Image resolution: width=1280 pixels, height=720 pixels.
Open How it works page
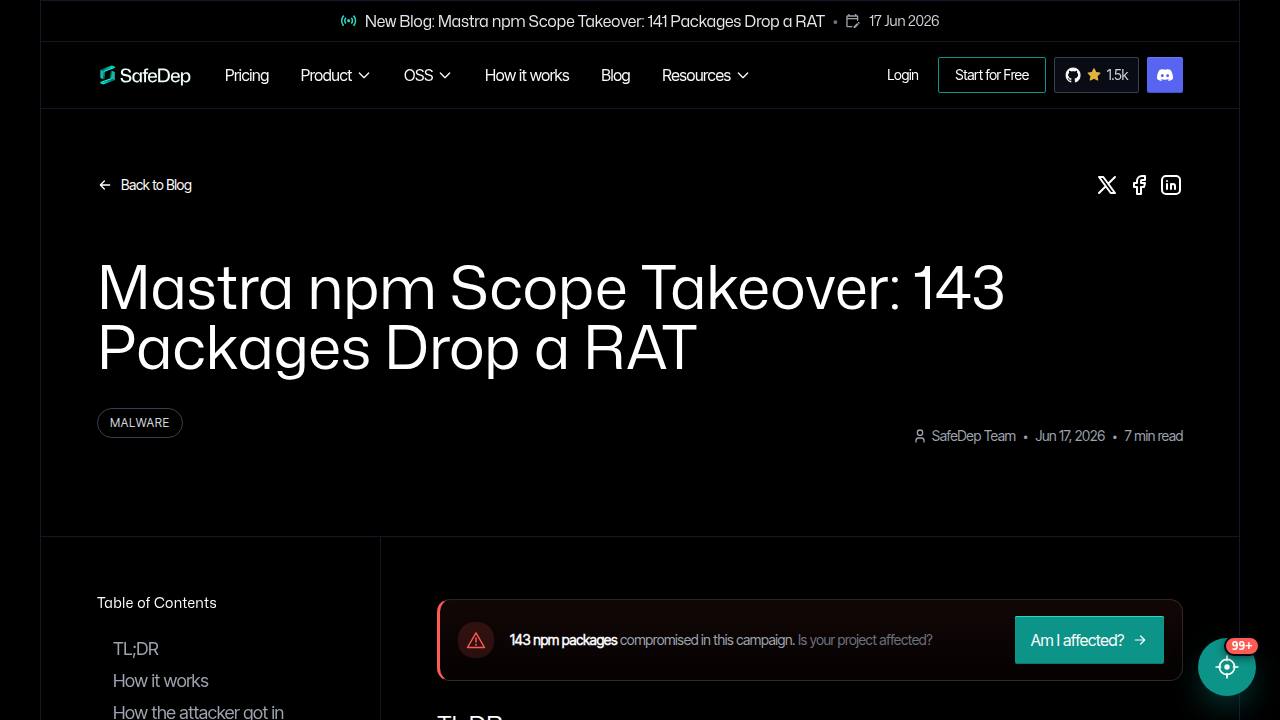[x=527, y=75]
